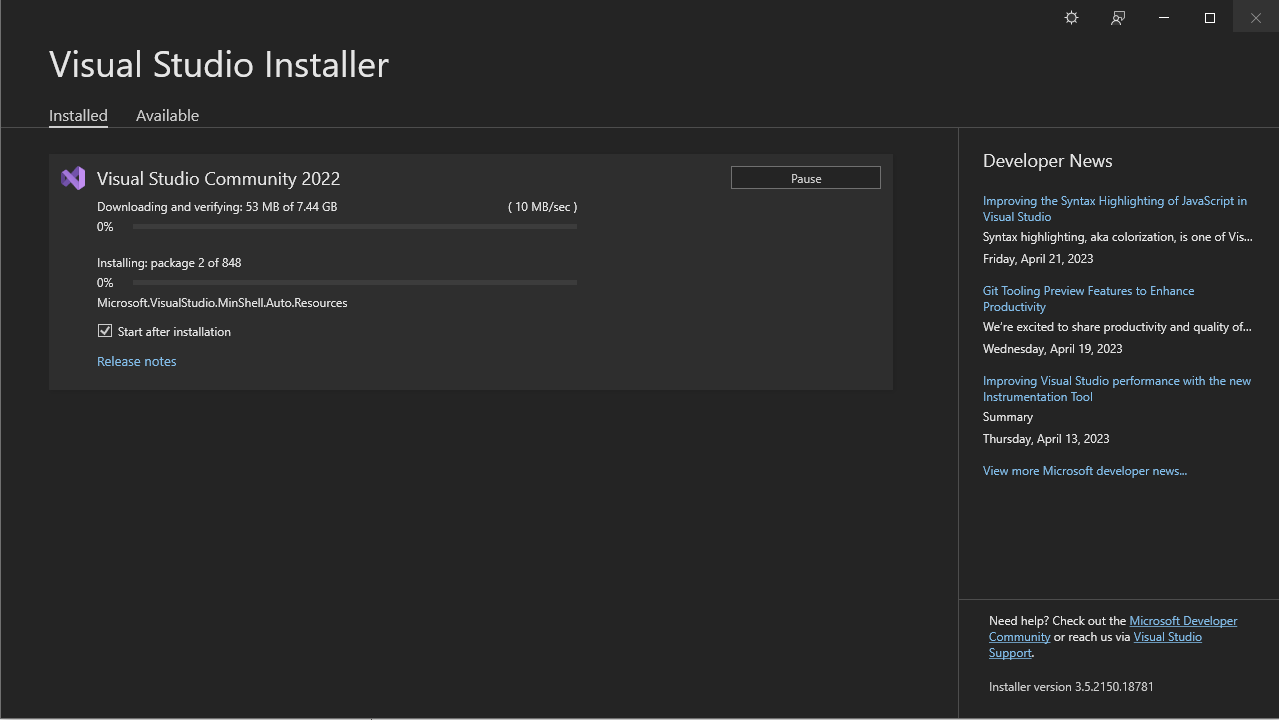Image resolution: width=1279 pixels, height=720 pixels.
Task: Click the Thursday, April 13, 2023 date
Action: (1046, 439)
